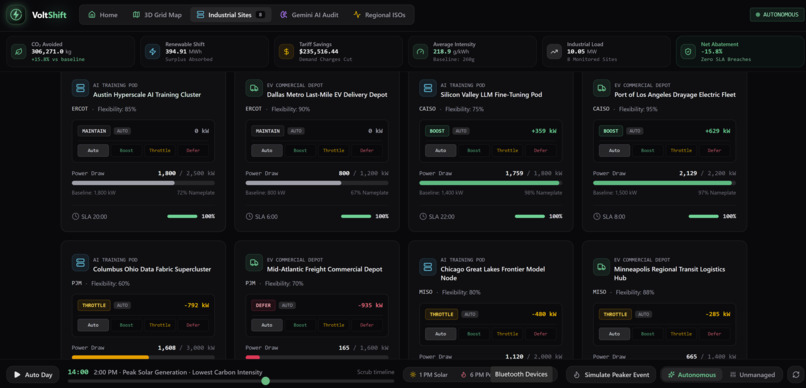Click the Renewable Shift bolt icon
806x388 pixels.
pyautogui.click(x=153, y=51)
